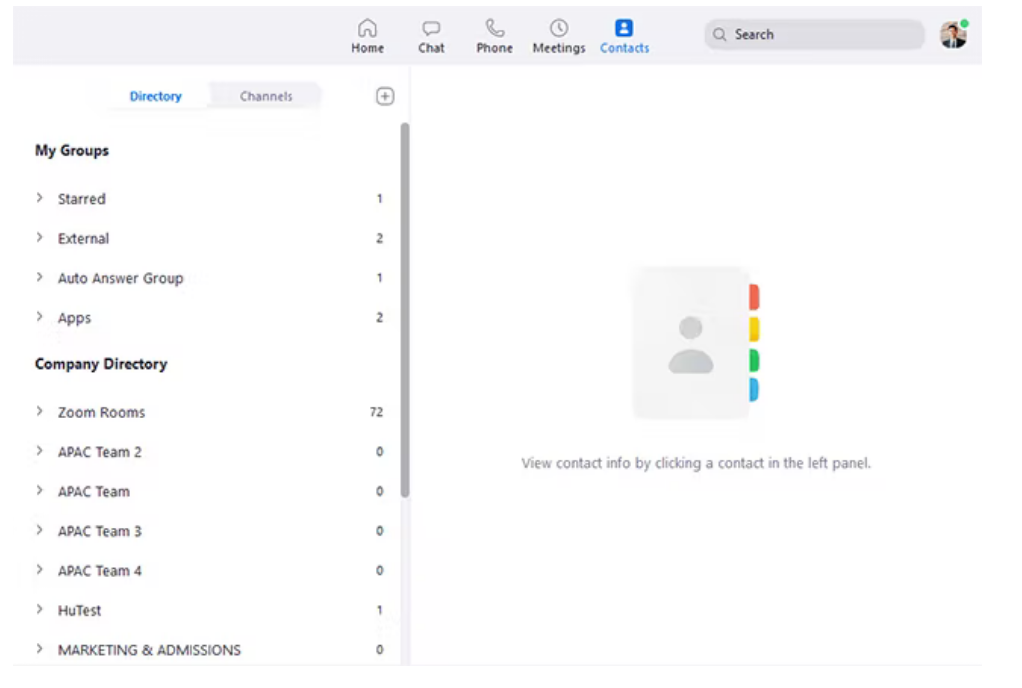The image size is (1022, 688).
Task: Open the Meetings clock icon
Action: 559,28
